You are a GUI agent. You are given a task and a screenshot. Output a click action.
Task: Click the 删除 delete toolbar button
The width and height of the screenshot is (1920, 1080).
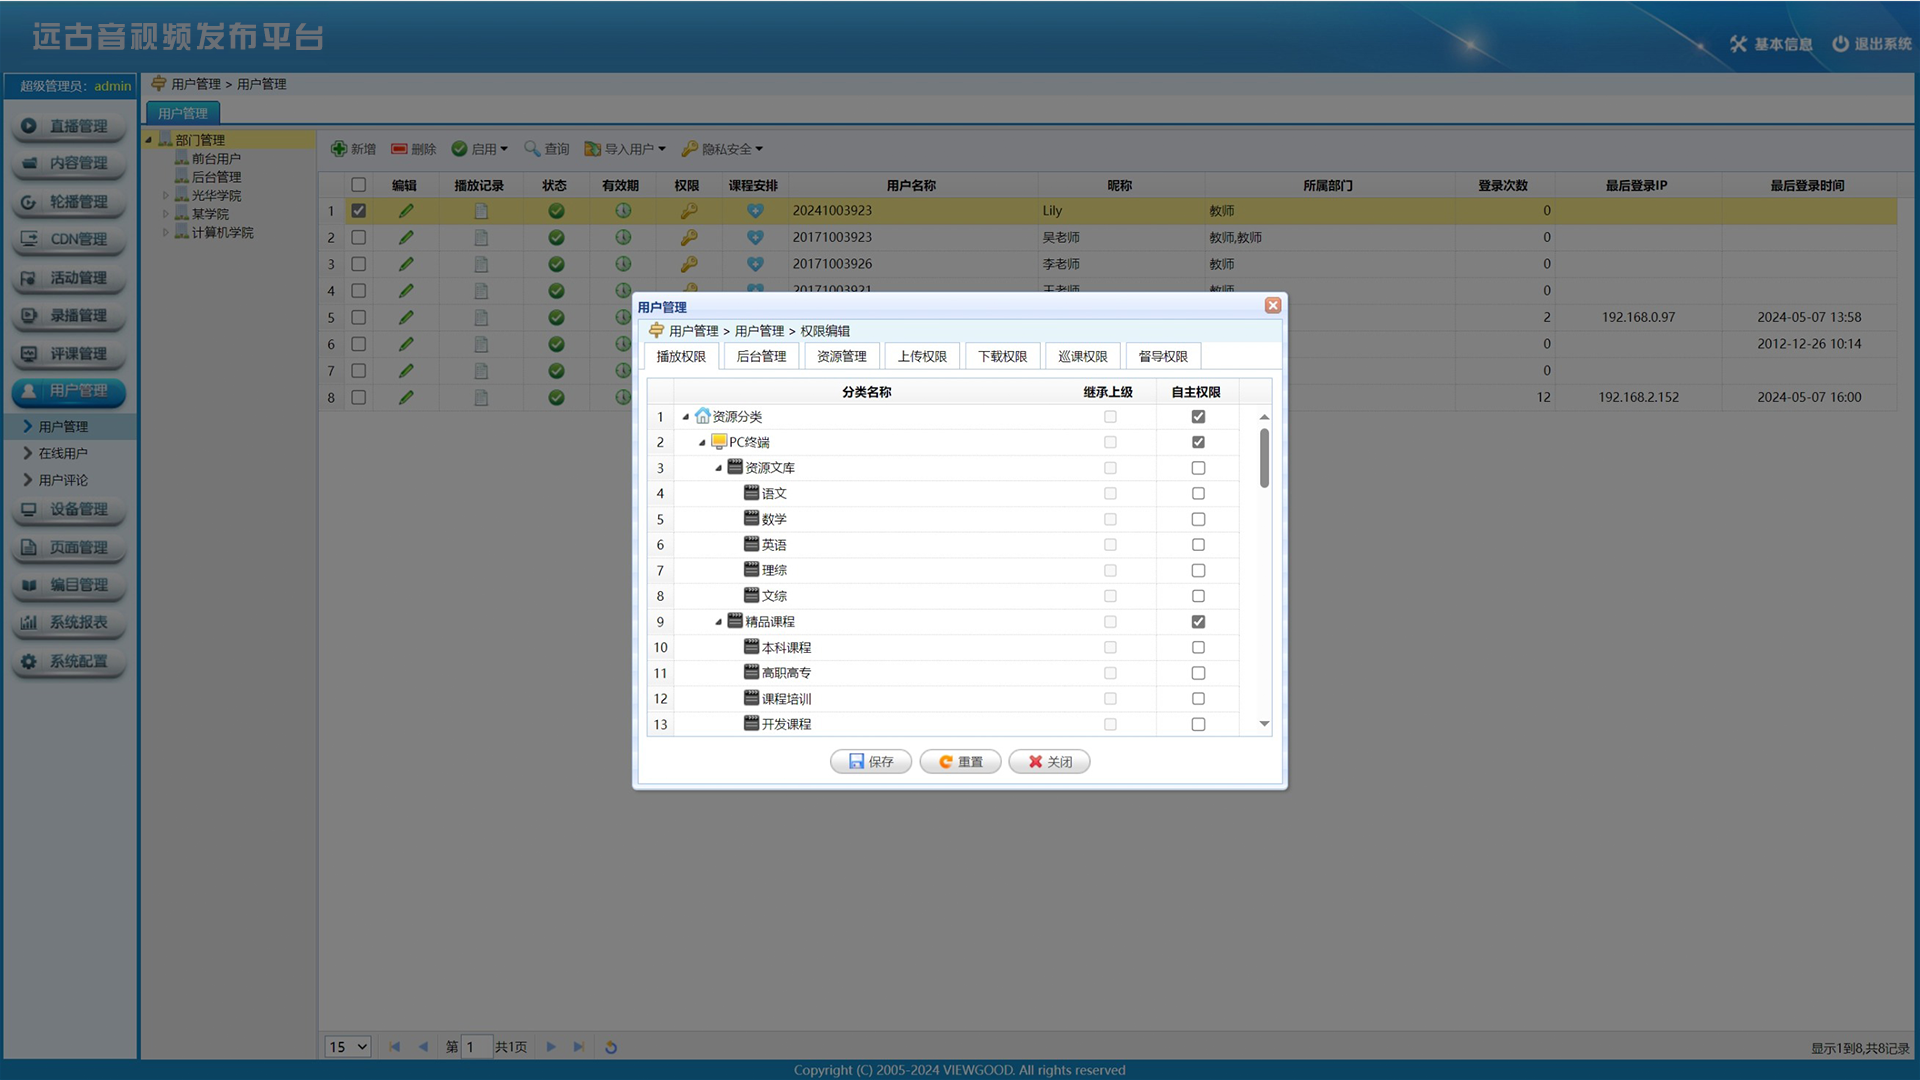tap(414, 149)
